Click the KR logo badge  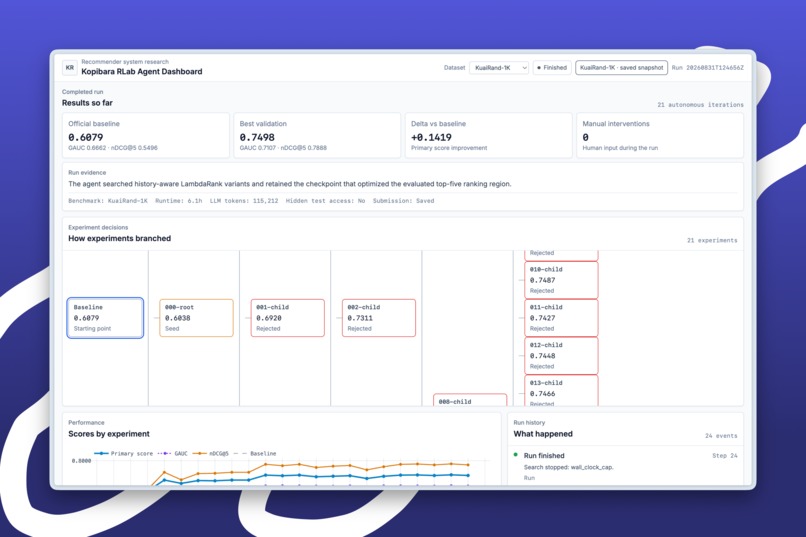69,67
